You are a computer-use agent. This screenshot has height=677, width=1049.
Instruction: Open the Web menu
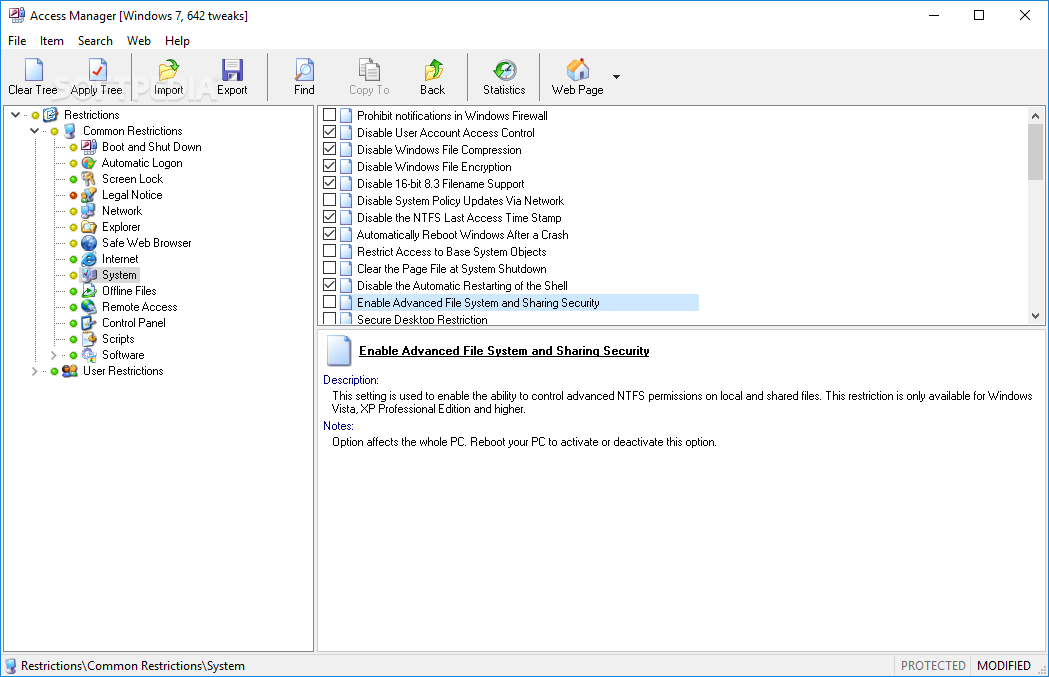pyautogui.click(x=138, y=41)
